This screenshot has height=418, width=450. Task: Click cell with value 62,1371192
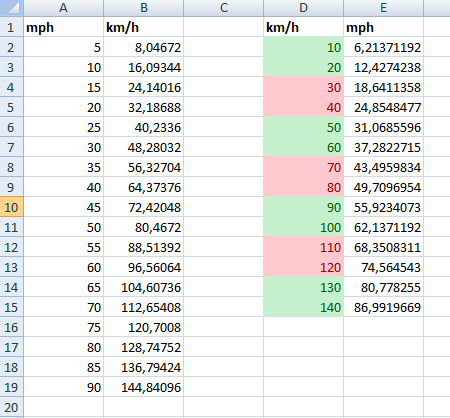tap(384, 227)
